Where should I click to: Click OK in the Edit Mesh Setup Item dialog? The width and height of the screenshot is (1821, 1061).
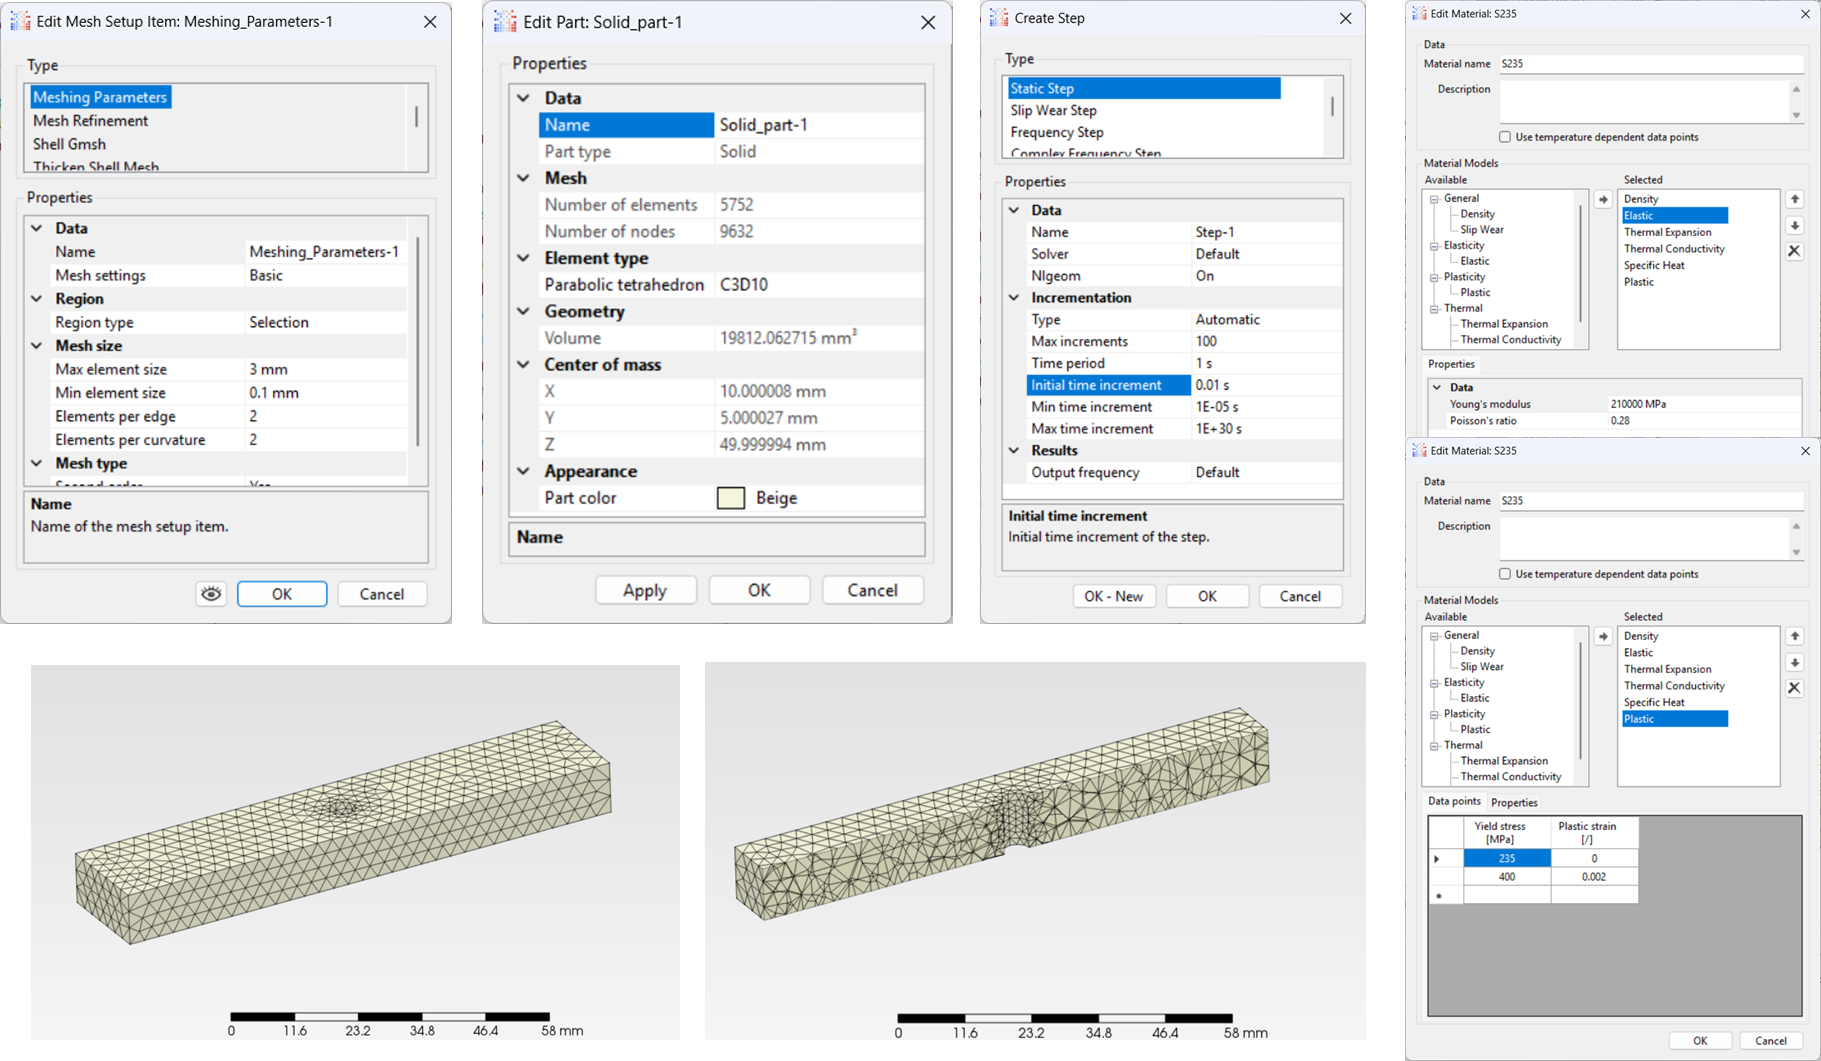click(x=282, y=594)
